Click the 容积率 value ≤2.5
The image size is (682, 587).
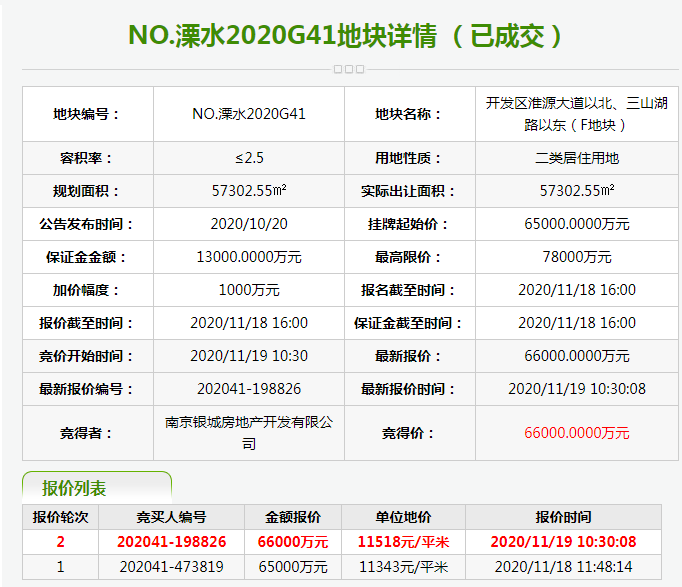(x=249, y=158)
